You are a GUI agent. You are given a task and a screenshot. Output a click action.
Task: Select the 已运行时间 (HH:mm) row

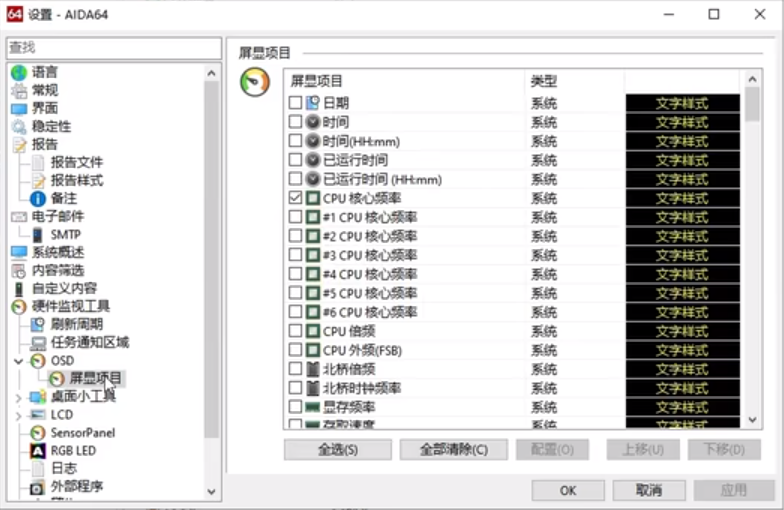[514, 179]
